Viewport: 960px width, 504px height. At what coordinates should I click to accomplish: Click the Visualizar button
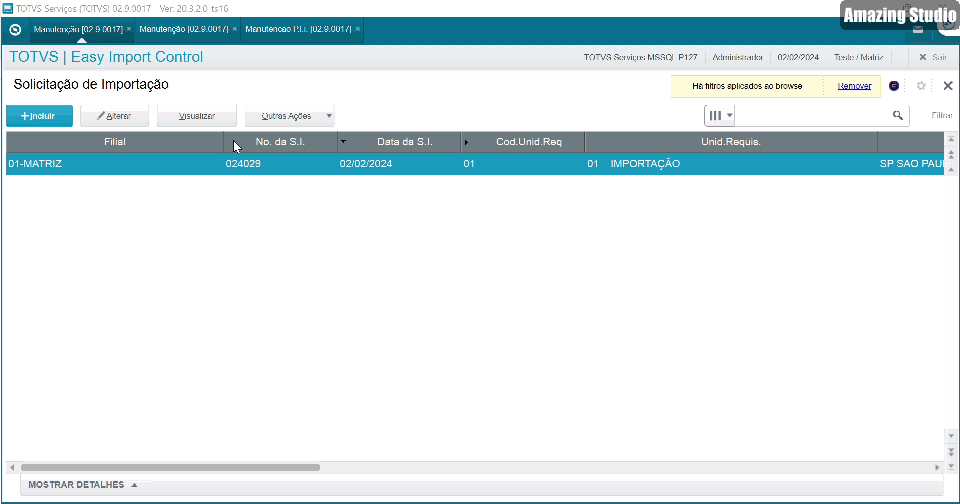click(x=197, y=116)
